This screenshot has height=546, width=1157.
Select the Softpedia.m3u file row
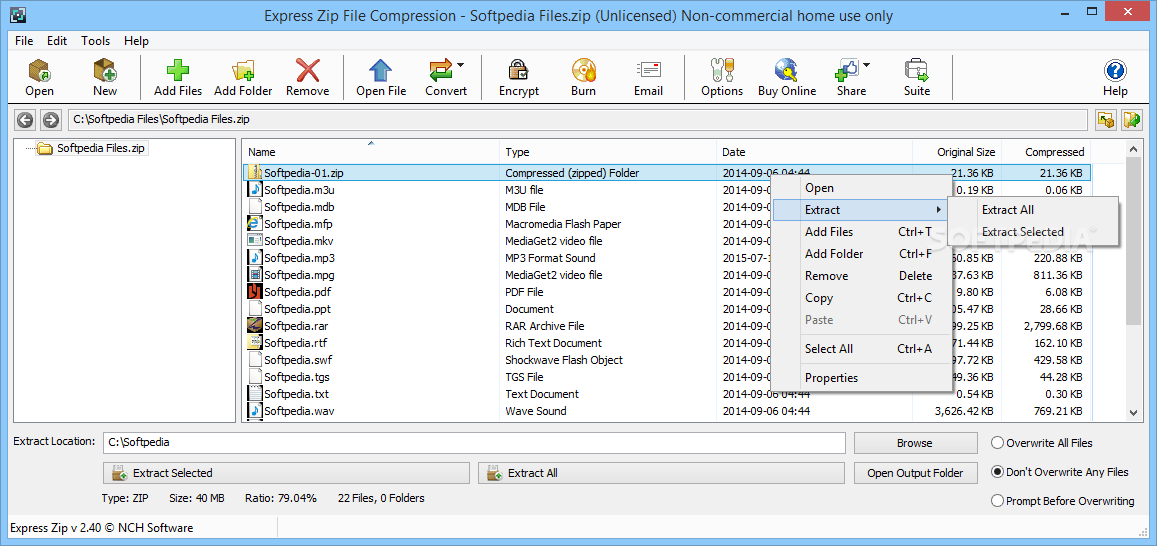pyautogui.click(x=666, y=190)
